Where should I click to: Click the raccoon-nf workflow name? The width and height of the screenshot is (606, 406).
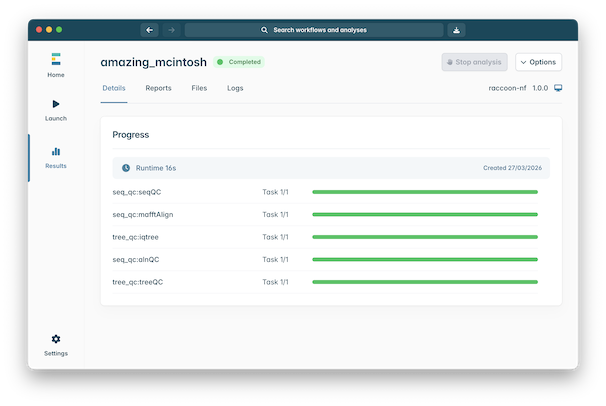click(508, 88)
